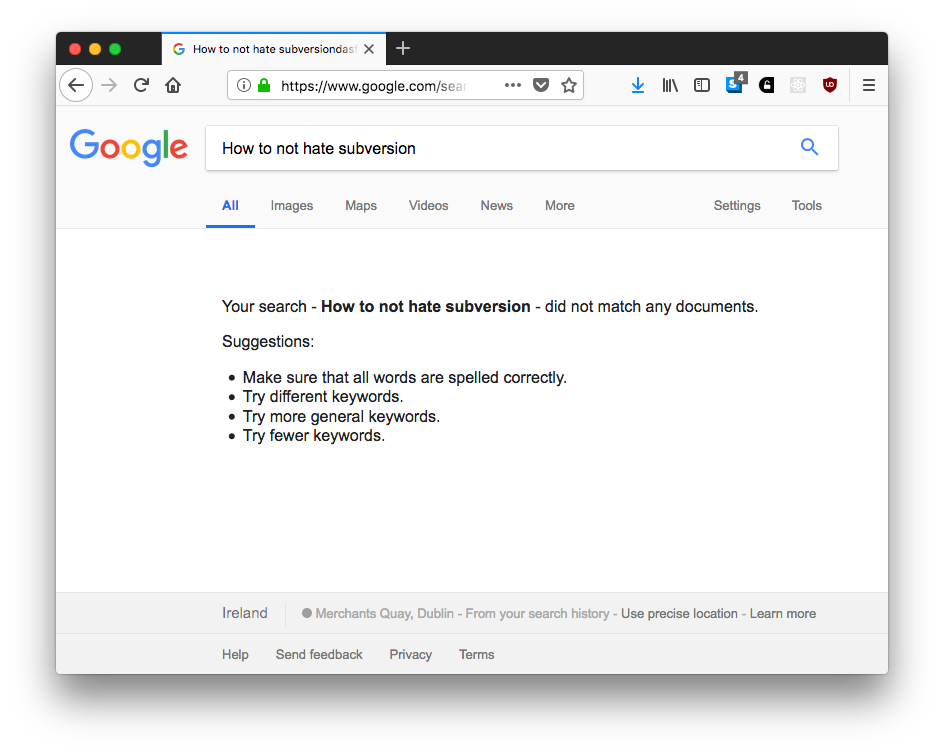This screenshot has height=754, width=944.
Task: Open the search Tools options
Action: click(807, 206)
